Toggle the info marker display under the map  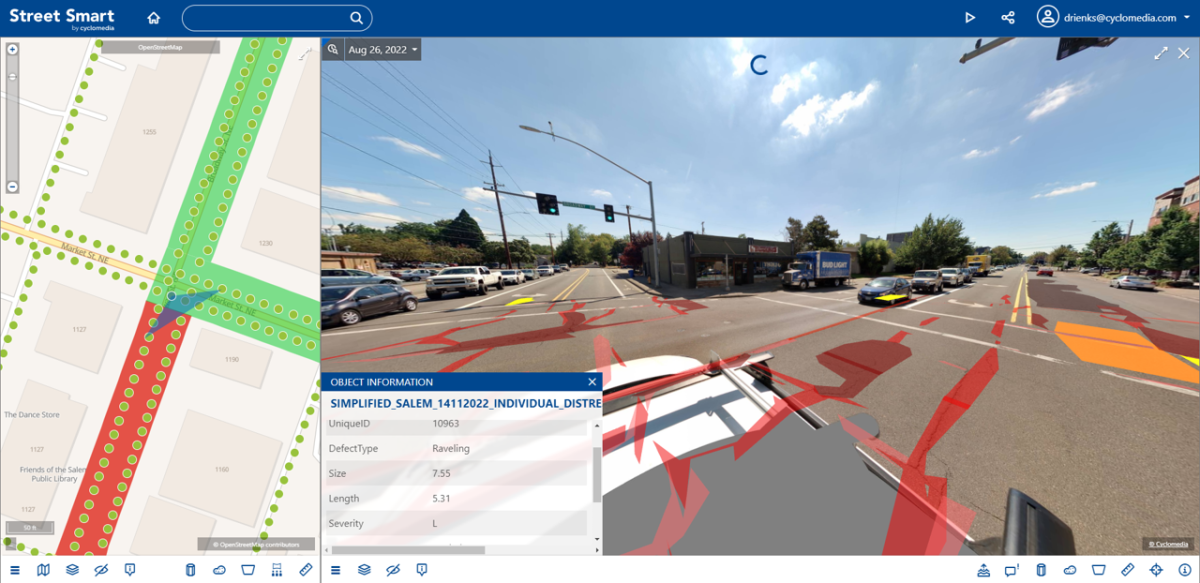[129, 570]
